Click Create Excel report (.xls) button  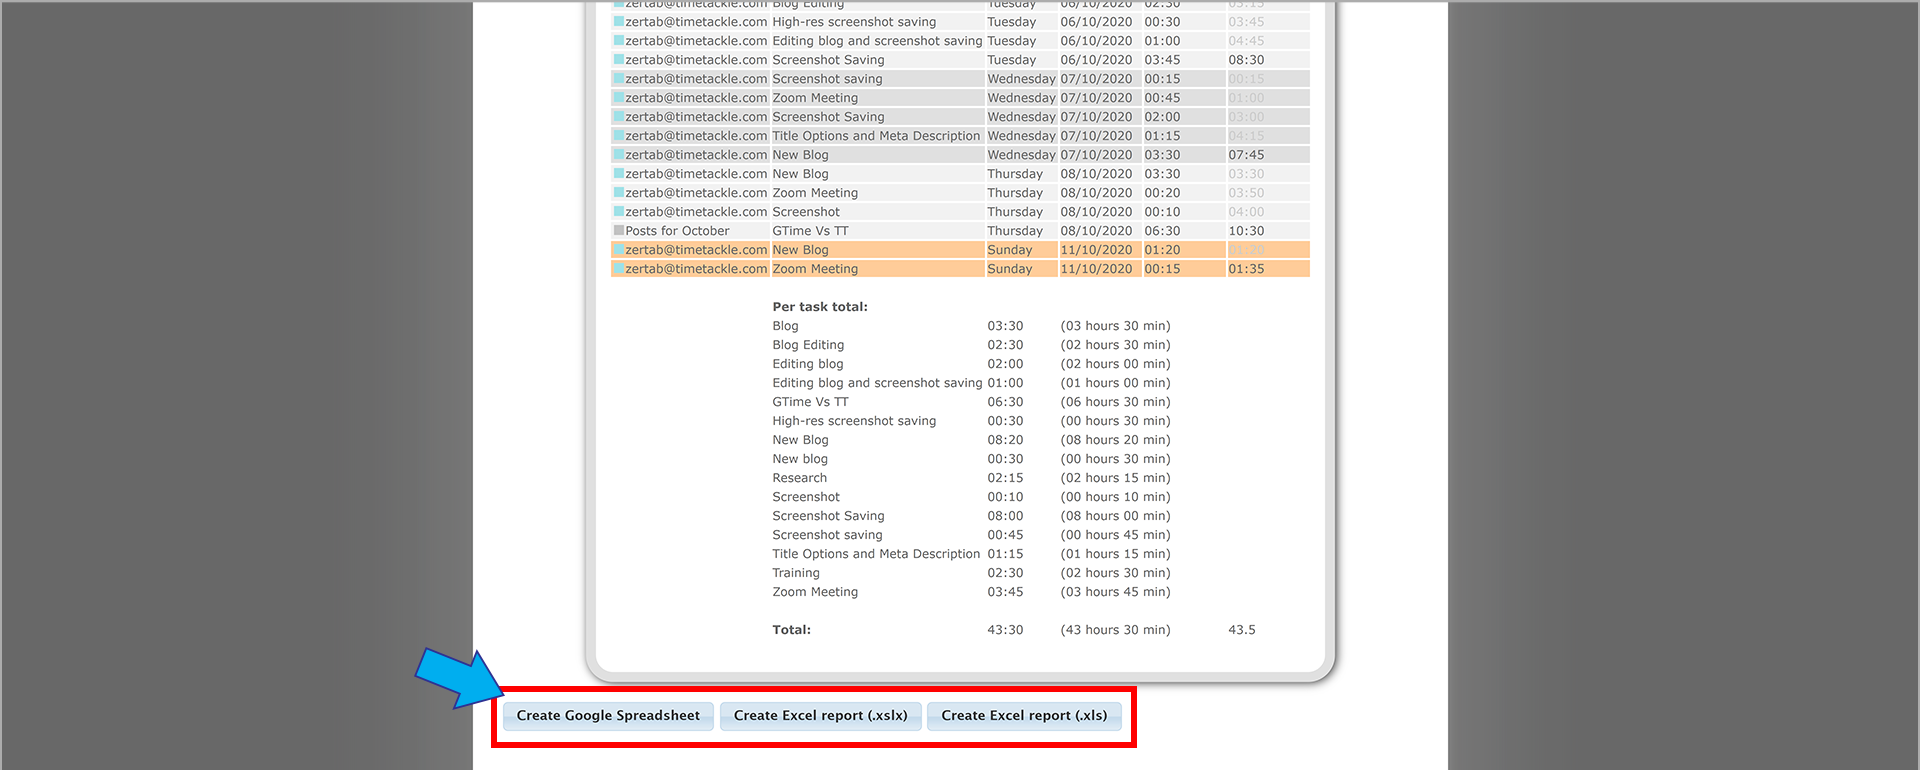1024,716
